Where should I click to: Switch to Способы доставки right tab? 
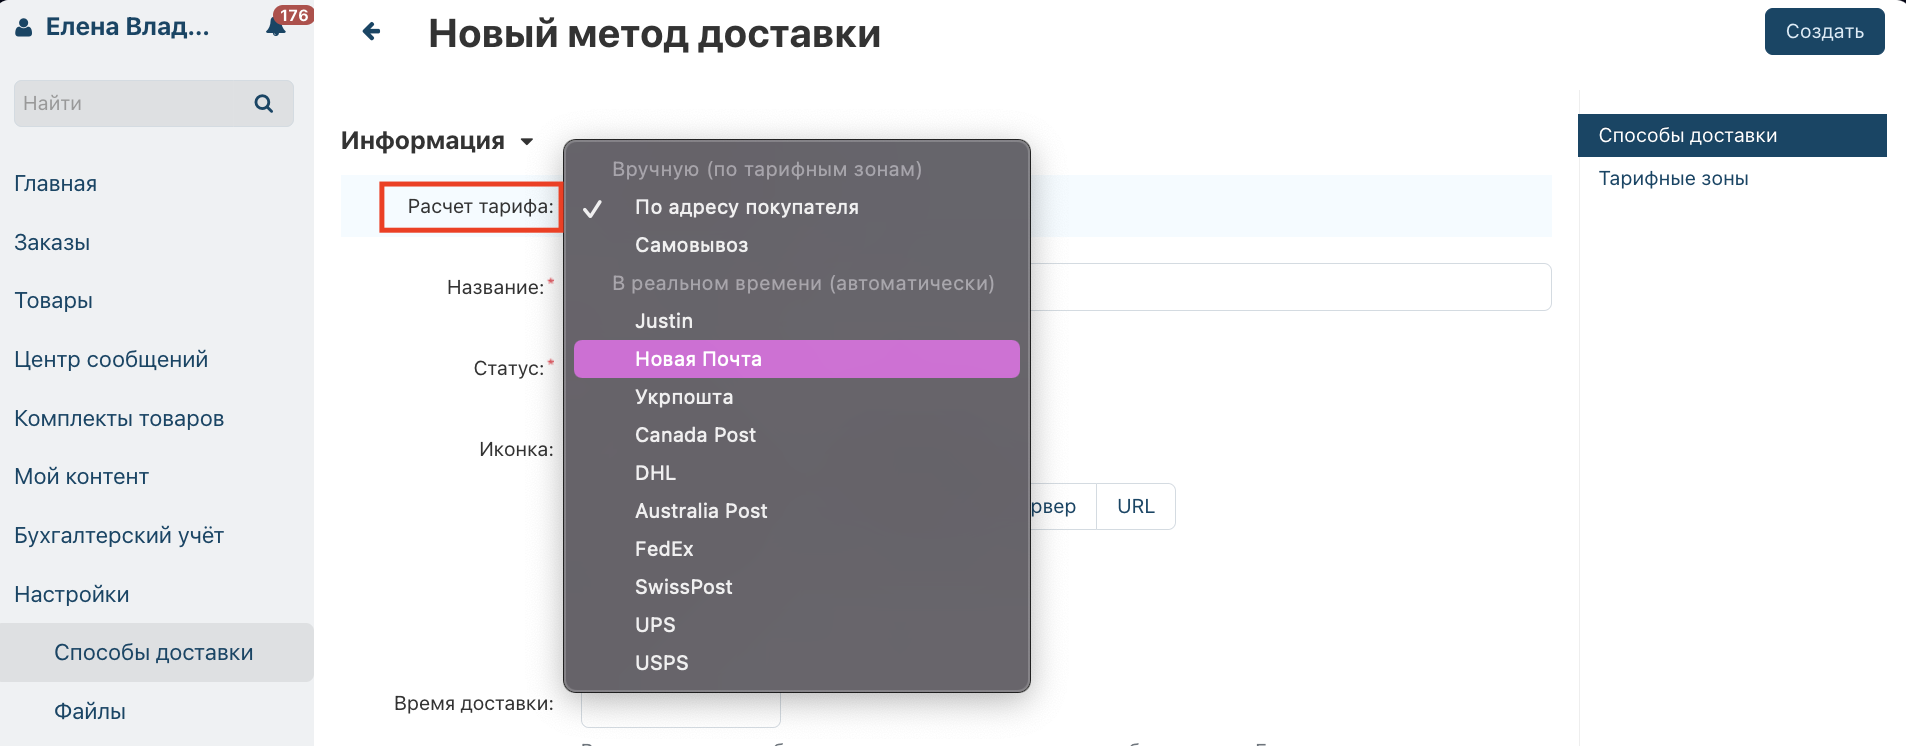1687,136
